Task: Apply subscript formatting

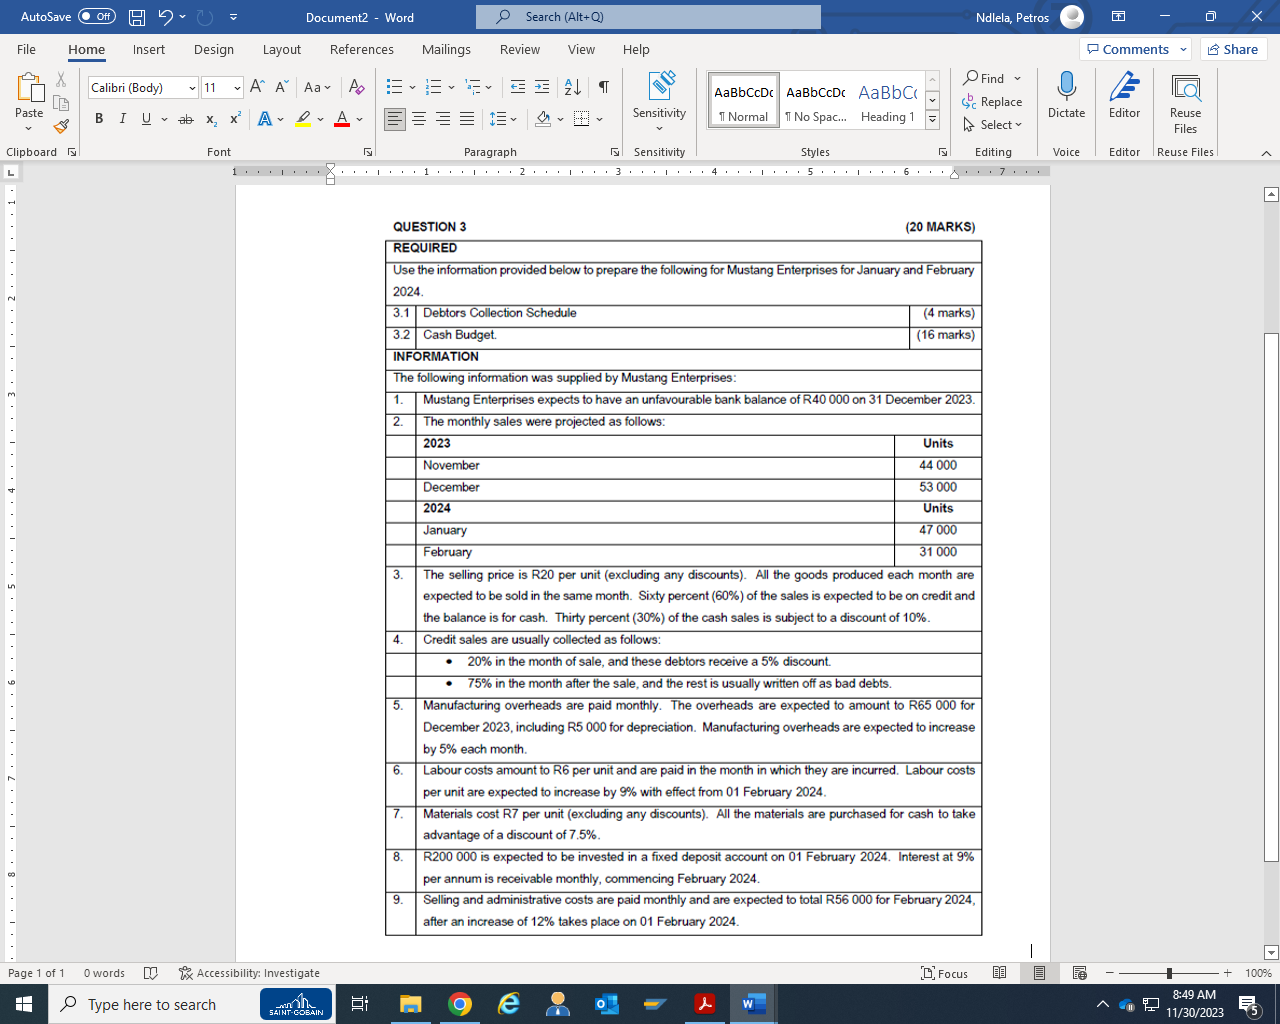Action: point(211,119)
